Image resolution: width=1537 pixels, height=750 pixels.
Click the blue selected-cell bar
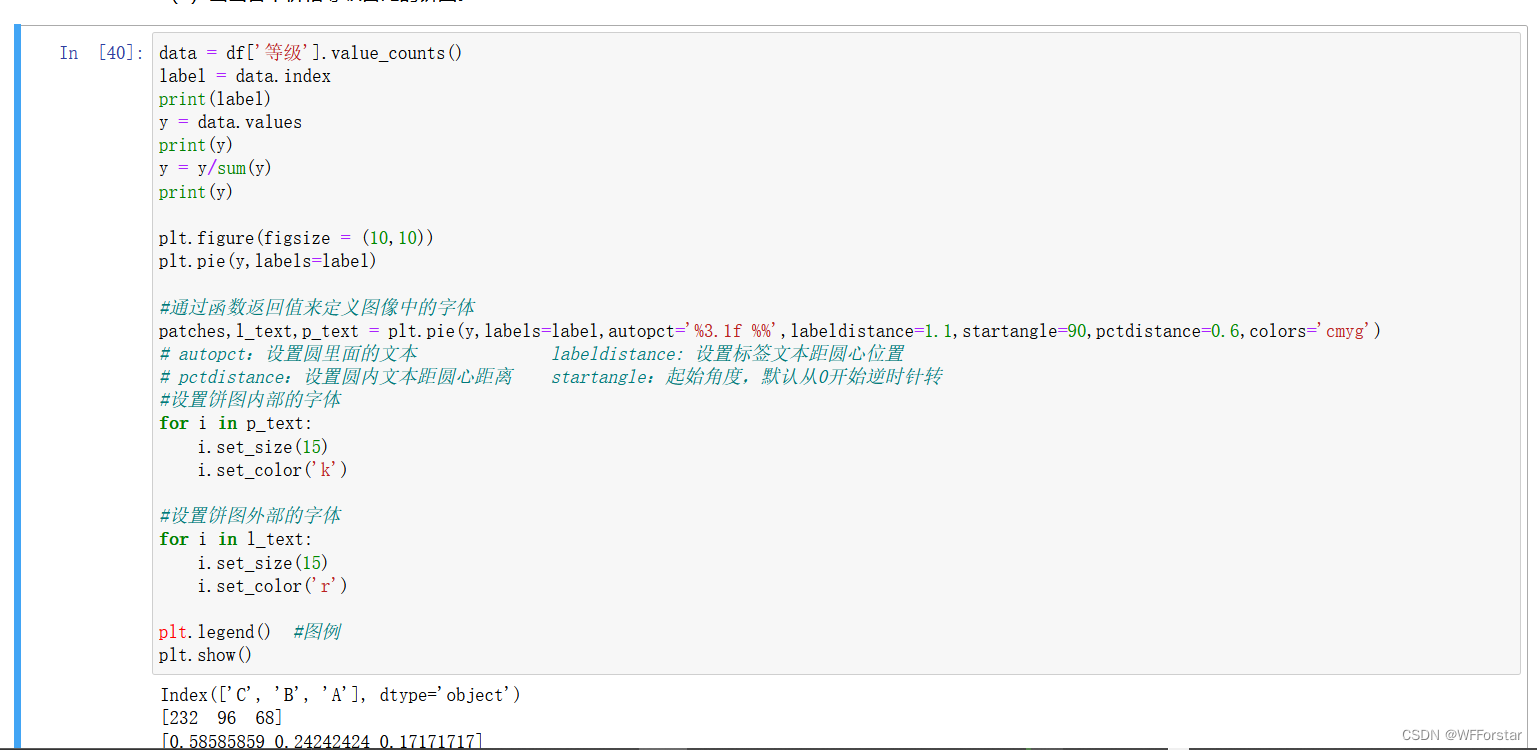coord(17,387)
